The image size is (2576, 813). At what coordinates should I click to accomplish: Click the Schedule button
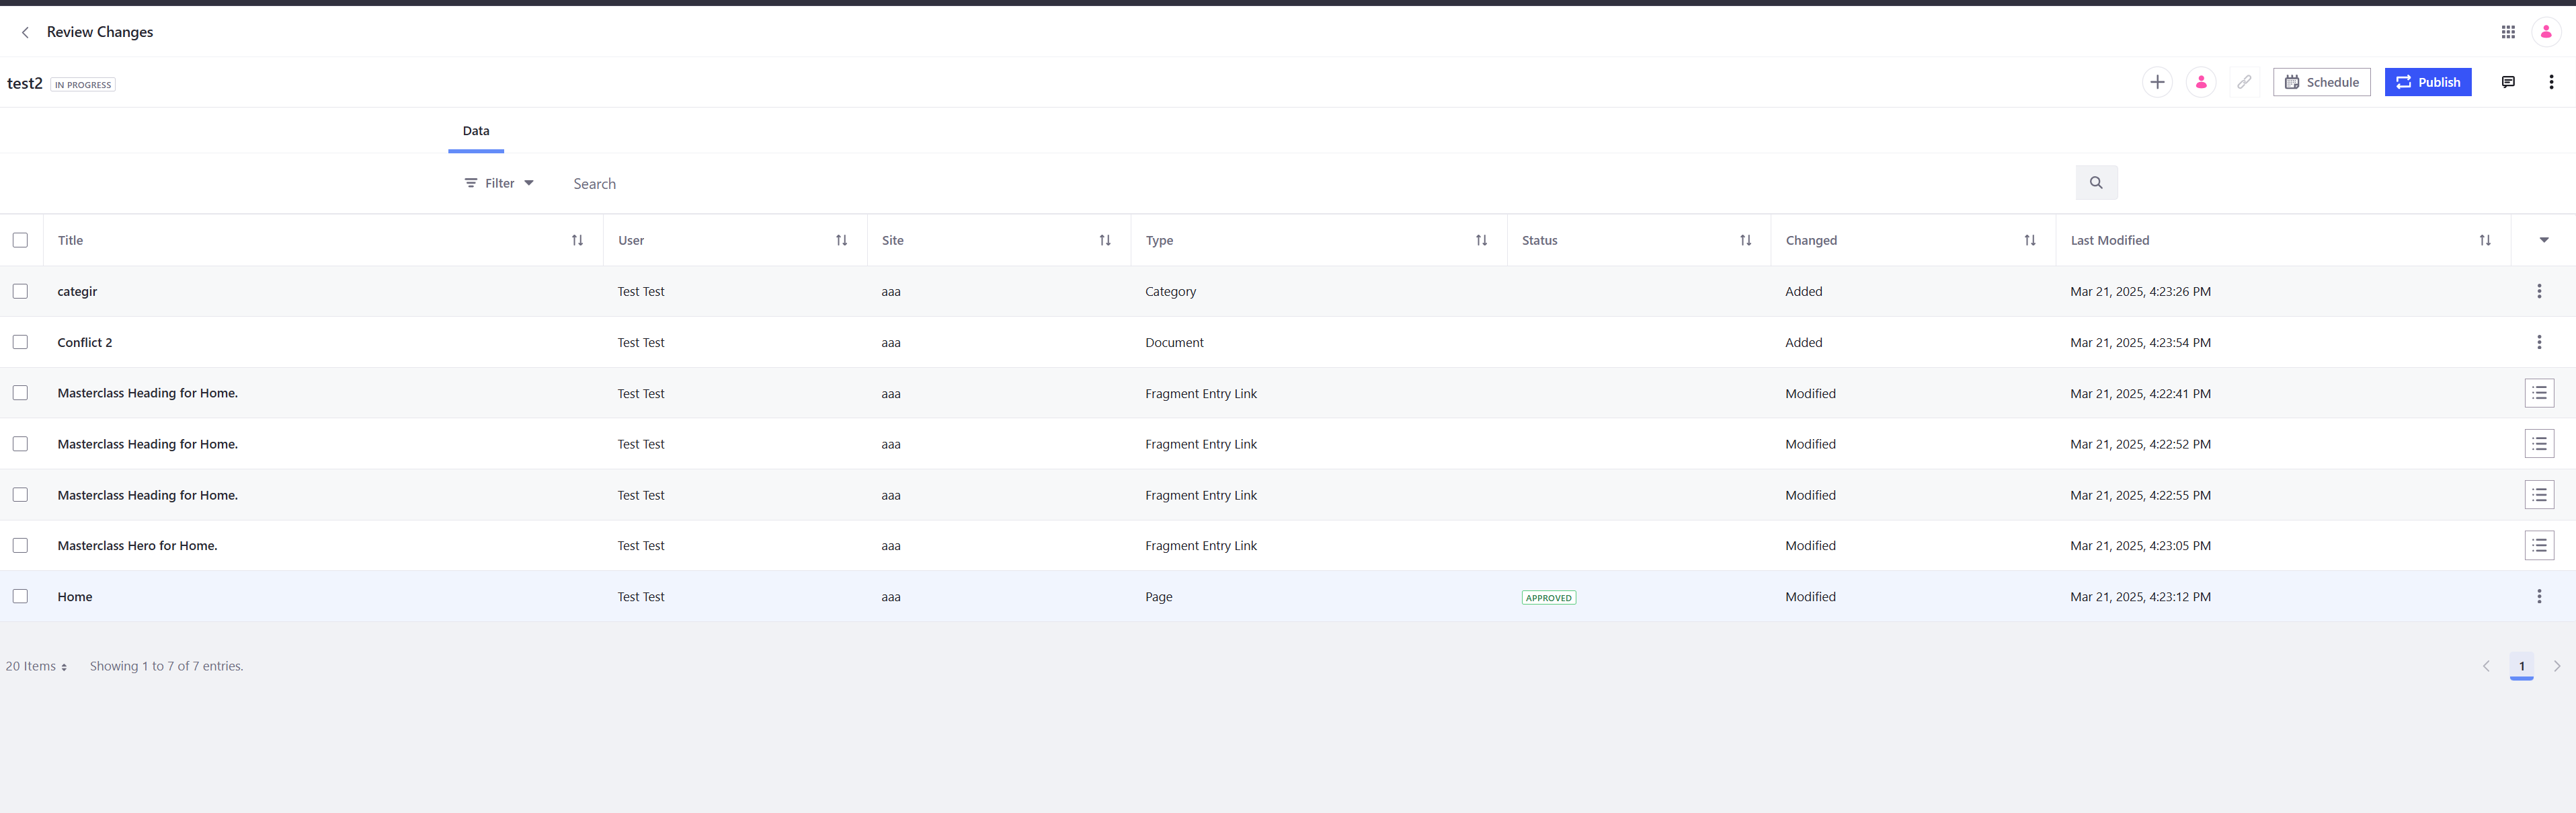[2321, 82]
